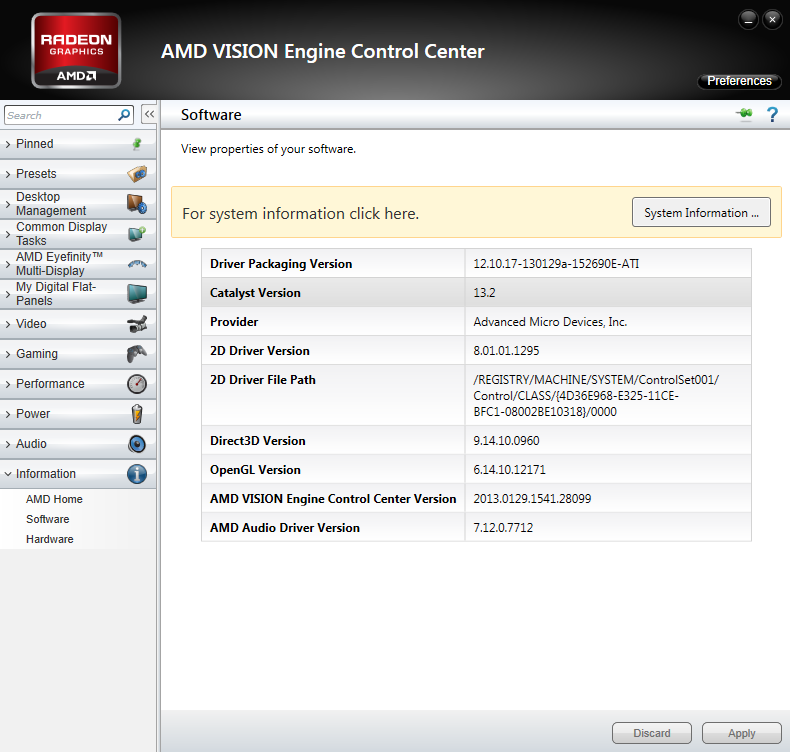Click the green pin icon beside Pinned
The width and height of the screenshot is (790, 752).
(137, 144)
